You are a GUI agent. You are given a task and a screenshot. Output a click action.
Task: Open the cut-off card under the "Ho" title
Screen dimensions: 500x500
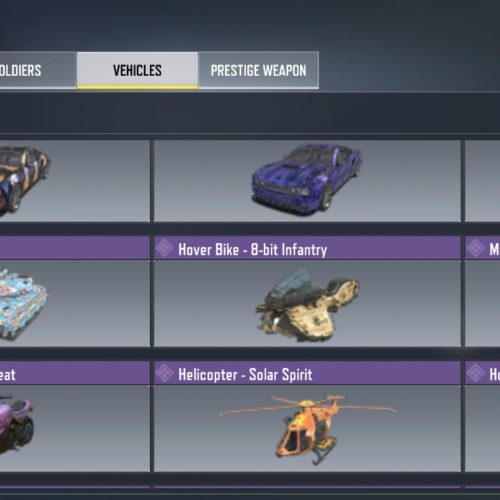pyautogui.click(x=482, y=428)
